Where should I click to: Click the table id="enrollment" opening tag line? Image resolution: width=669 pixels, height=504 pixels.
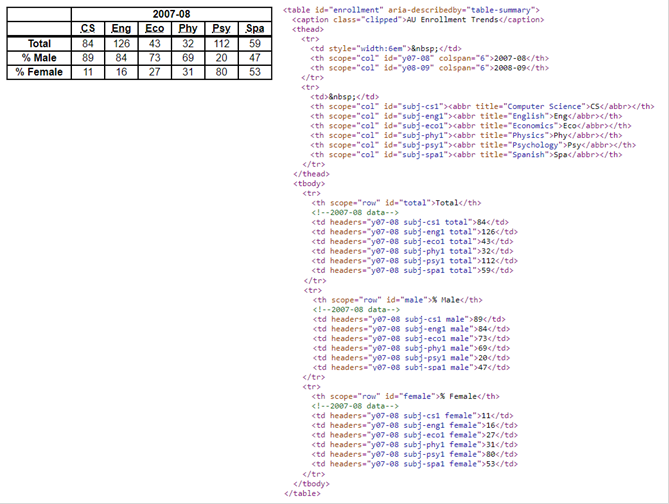tap(411, 10)
